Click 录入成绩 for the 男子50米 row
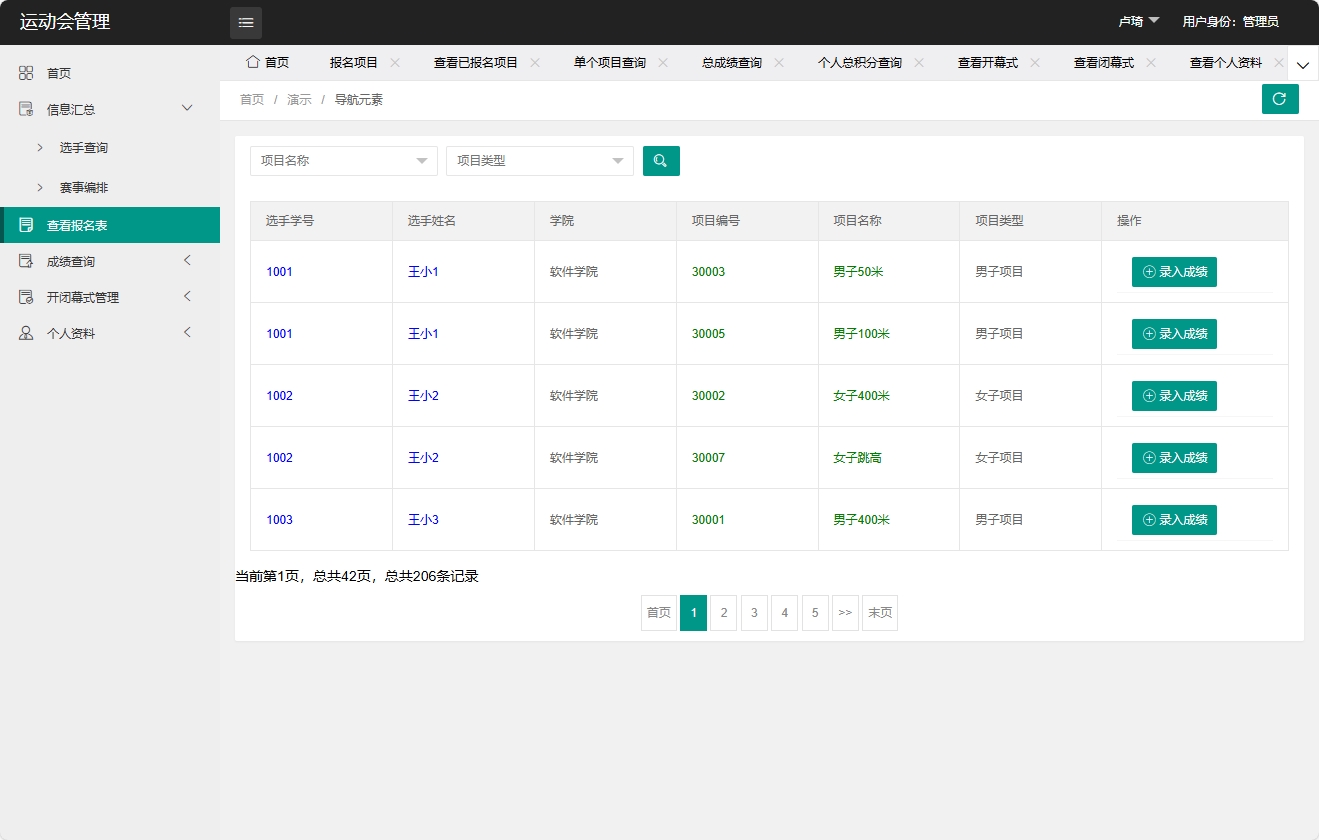Image resolution: width=1319 pixels, height=840 pixels. point(1174,271)
